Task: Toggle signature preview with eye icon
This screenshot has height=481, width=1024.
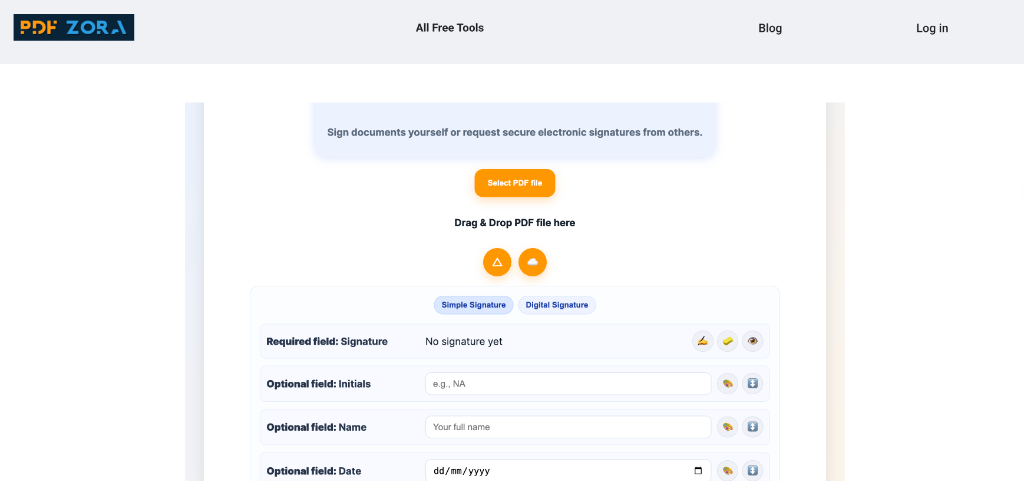Action: click(x=752, y=341)
